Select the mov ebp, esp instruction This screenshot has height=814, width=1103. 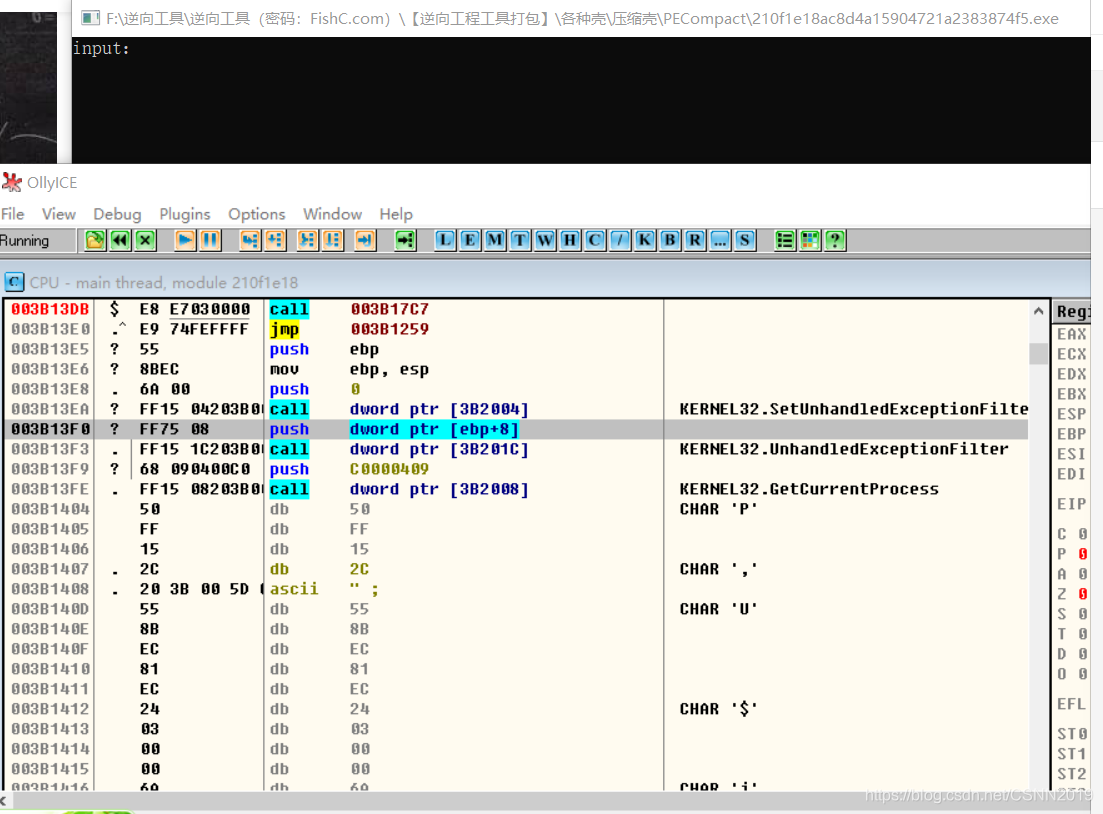[x=516, y=369]
